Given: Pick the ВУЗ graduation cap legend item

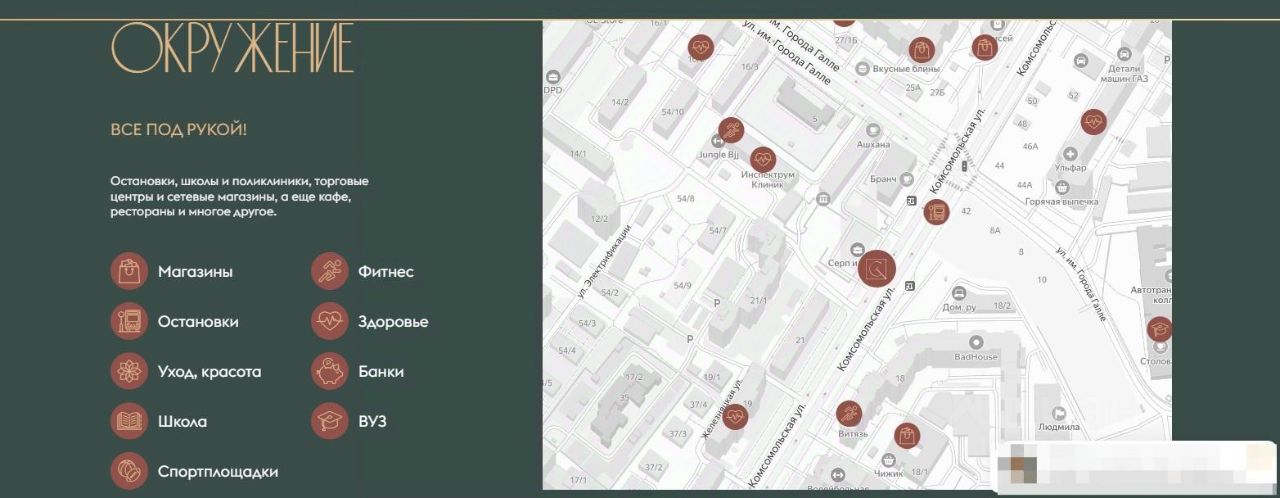Looking at the screenshot, I should [348, 421].
